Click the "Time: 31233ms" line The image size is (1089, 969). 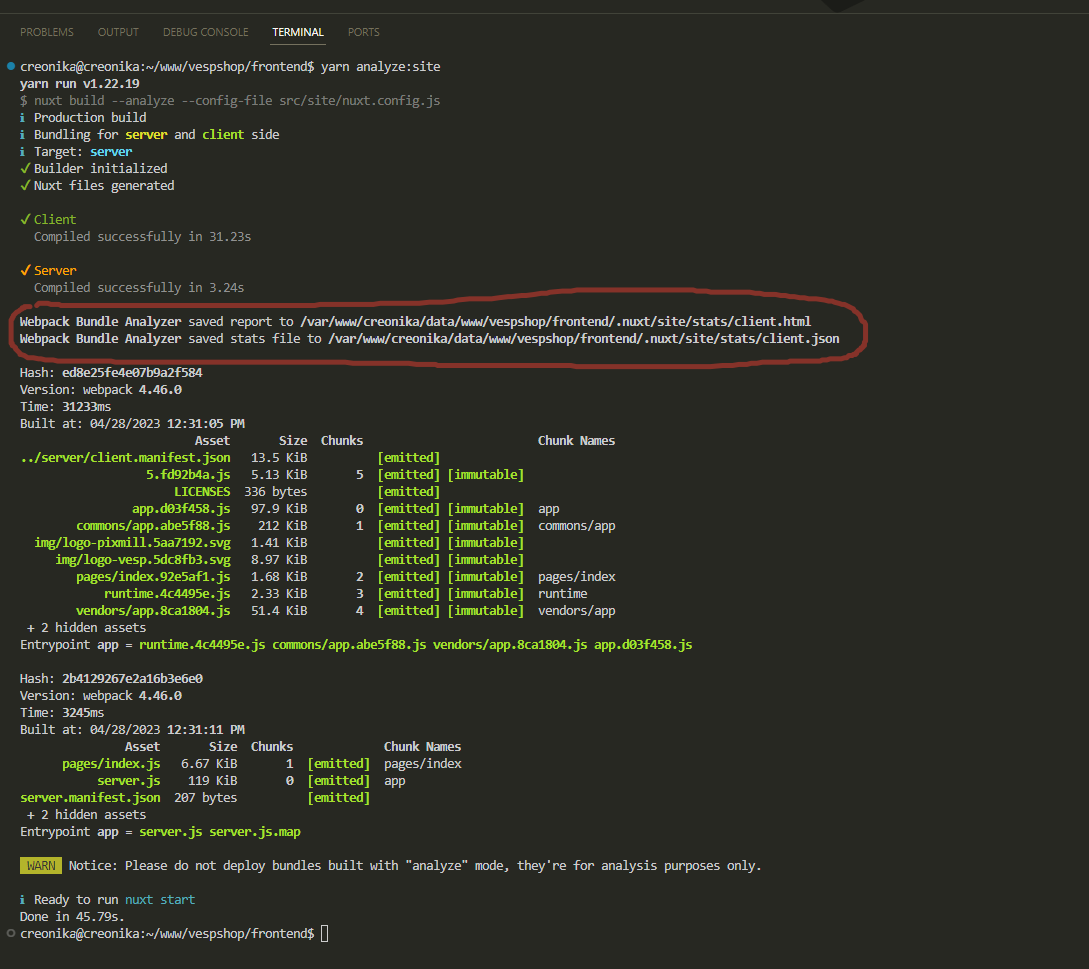(65, 407)
